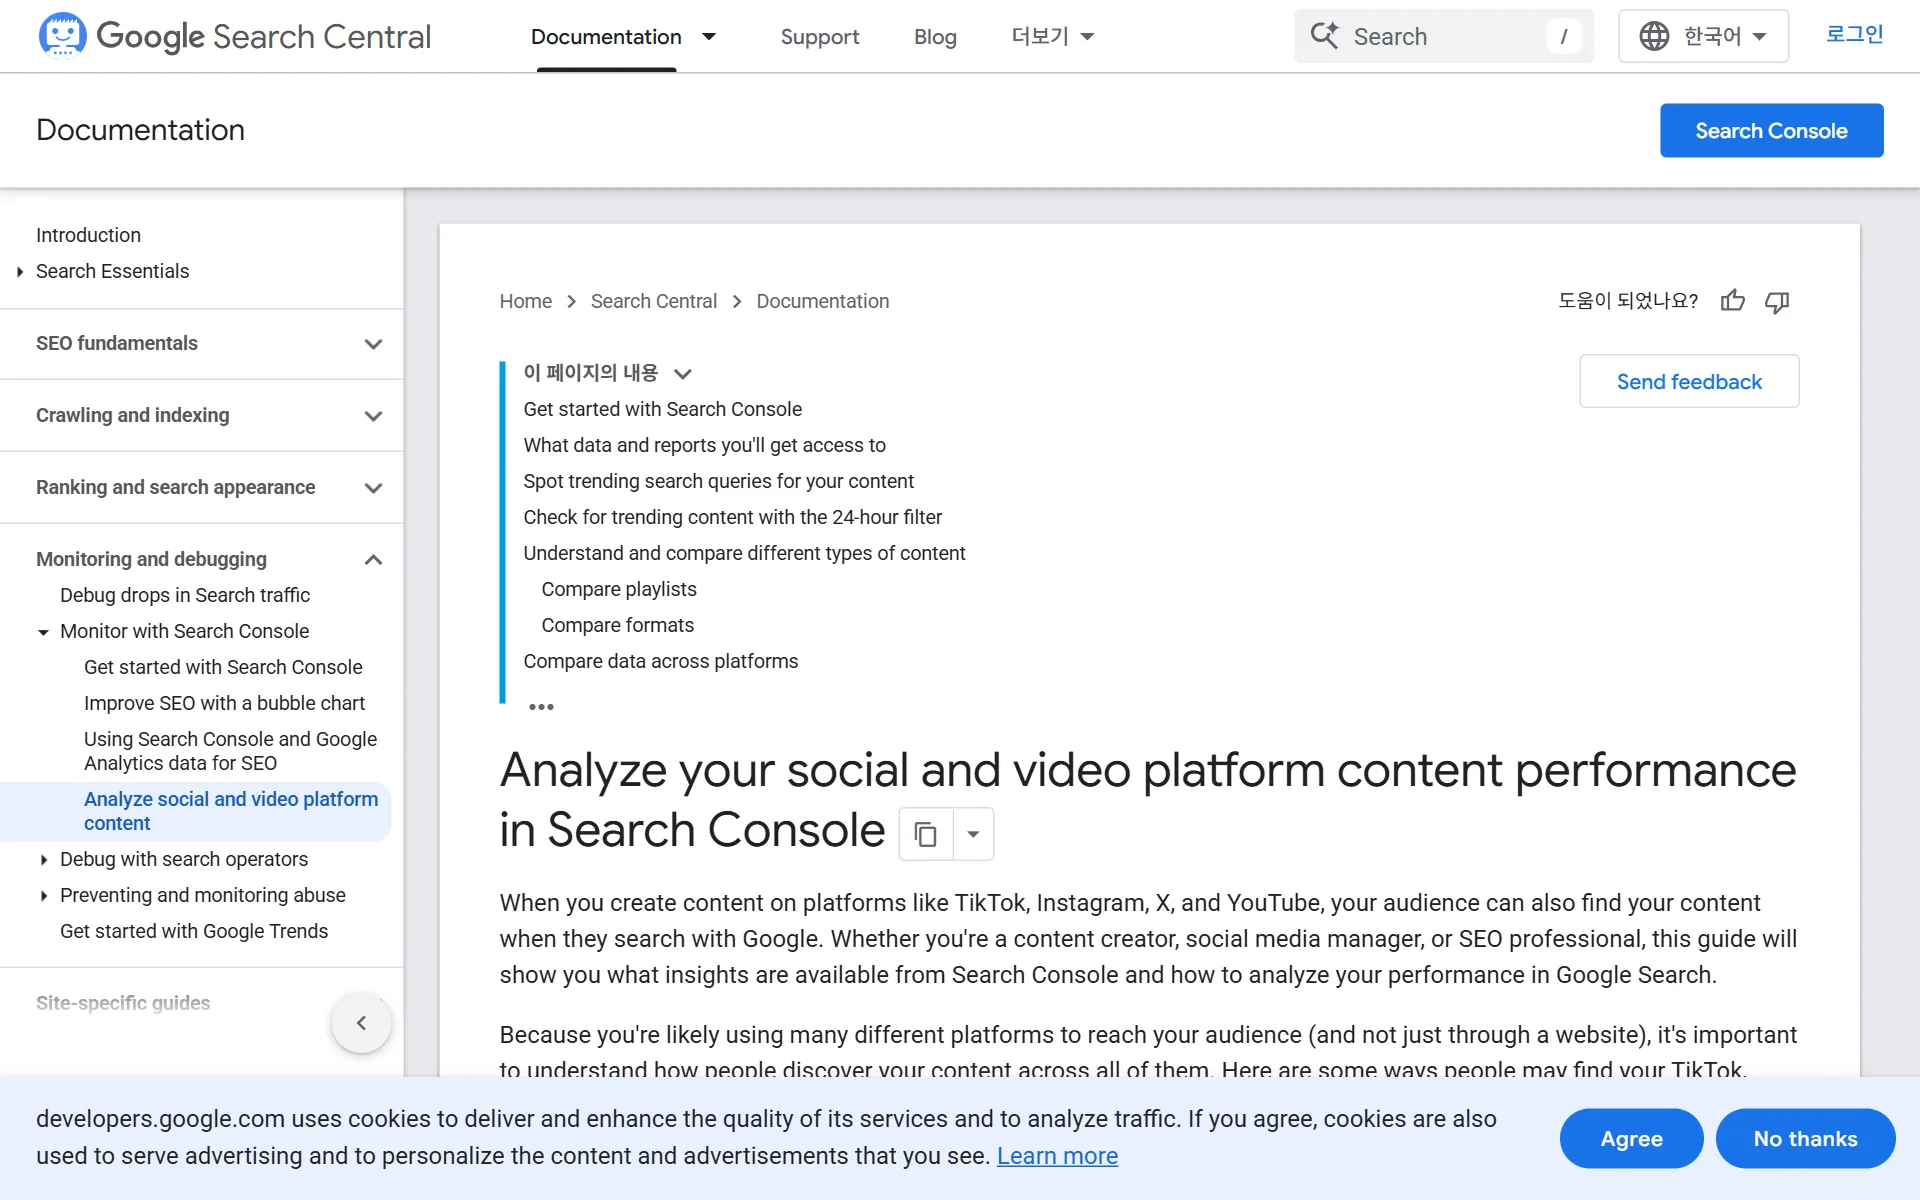Open the Introduction sidebar link
This screenshot has width=1920, height=1200.
pyautogui.click(x=88, y=235)
